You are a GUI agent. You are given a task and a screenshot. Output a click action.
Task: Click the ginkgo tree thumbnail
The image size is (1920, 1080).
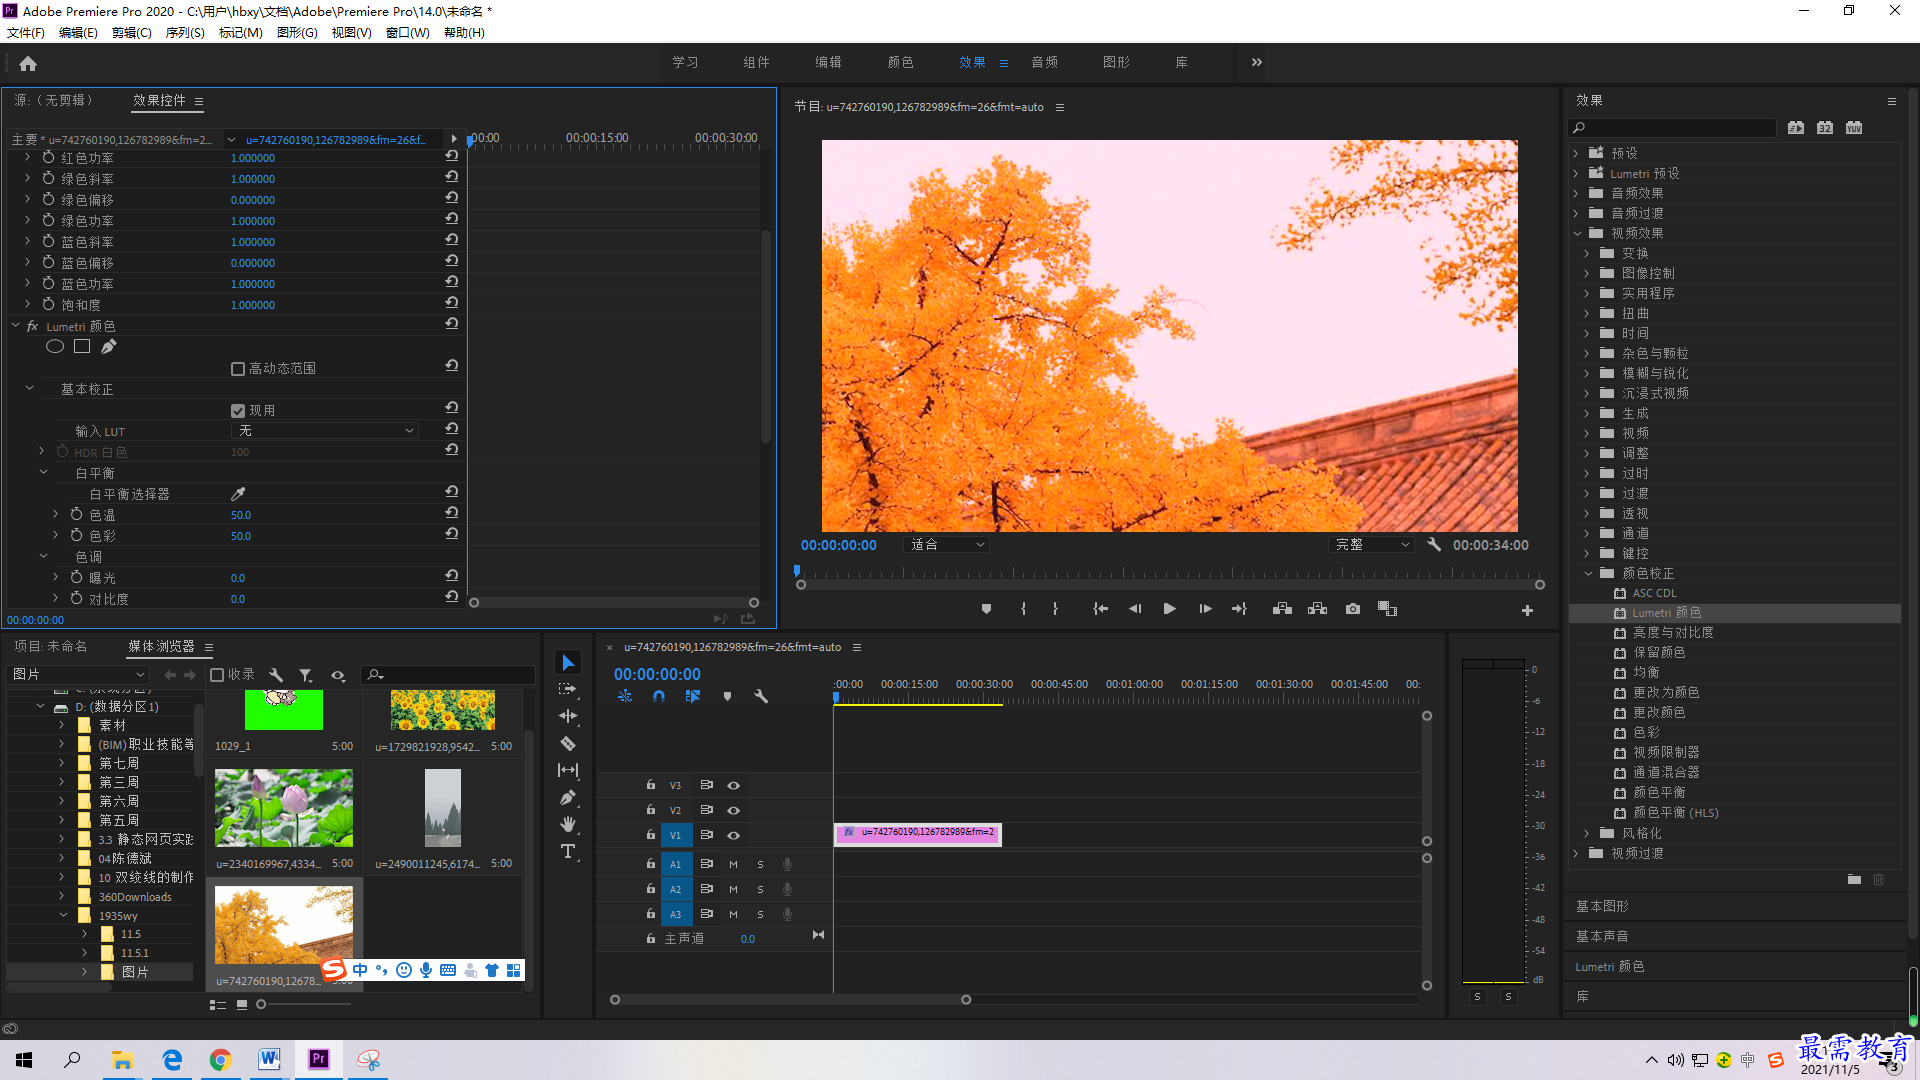click(x=284, y=925)
